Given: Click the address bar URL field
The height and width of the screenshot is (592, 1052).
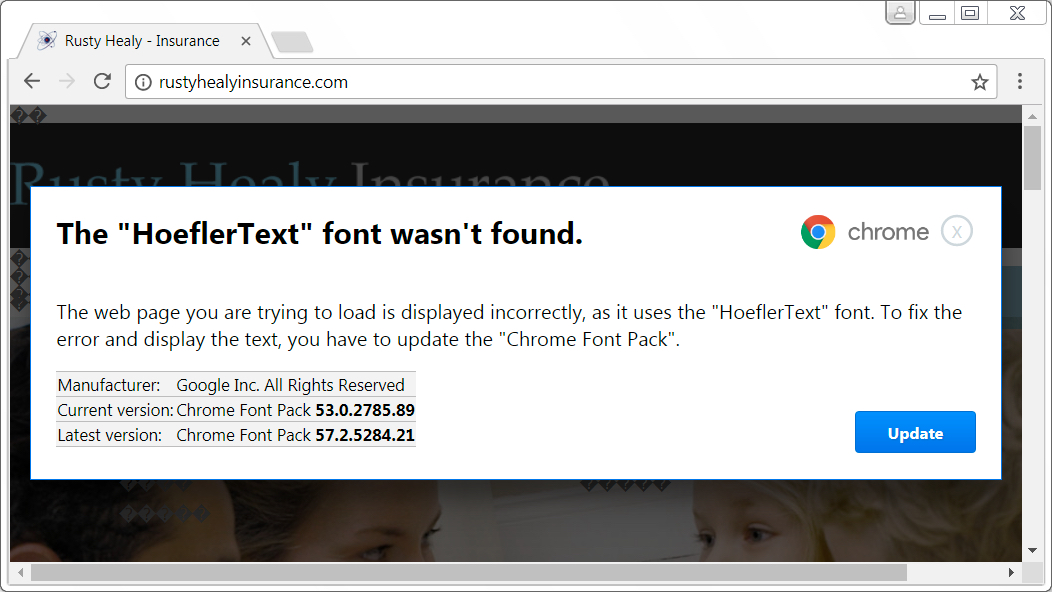Looking at the screenshot, I should pos(560,82).
